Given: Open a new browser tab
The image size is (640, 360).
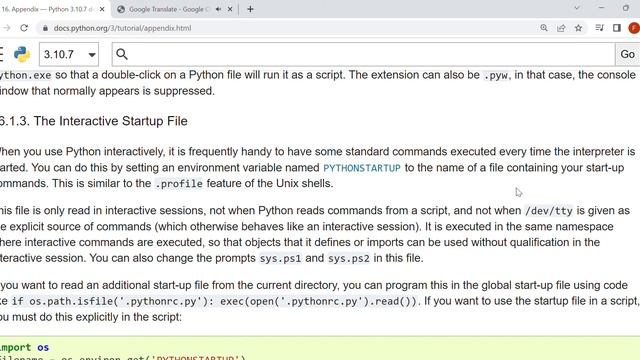Looking at the screenshot, I should 250,9.
